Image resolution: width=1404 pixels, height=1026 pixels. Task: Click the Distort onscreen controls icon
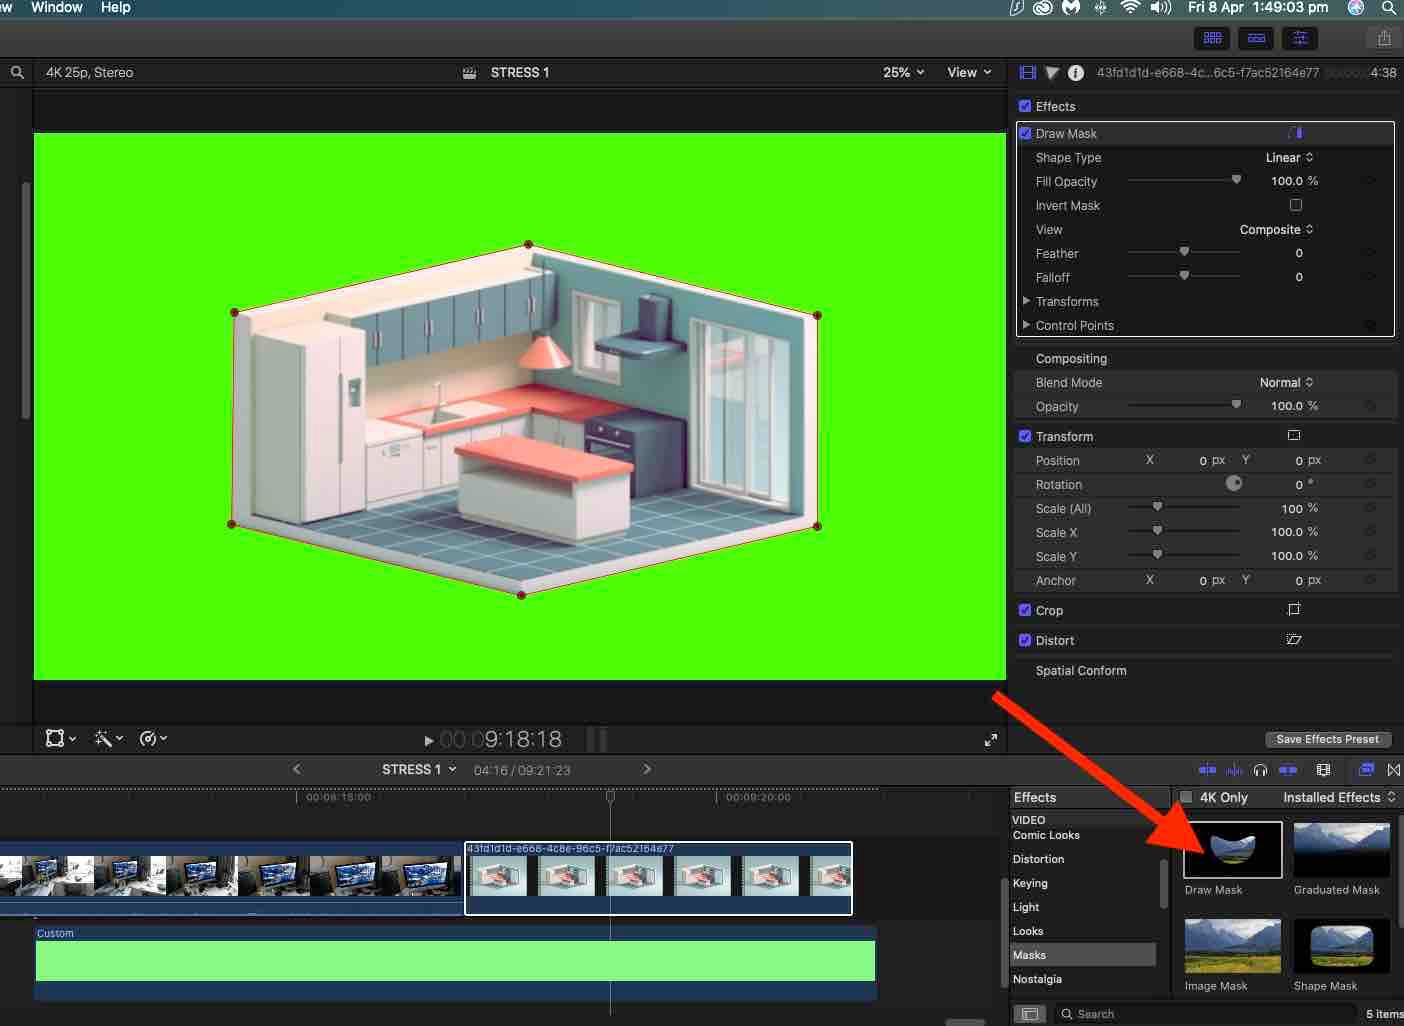coord(1293,640)
